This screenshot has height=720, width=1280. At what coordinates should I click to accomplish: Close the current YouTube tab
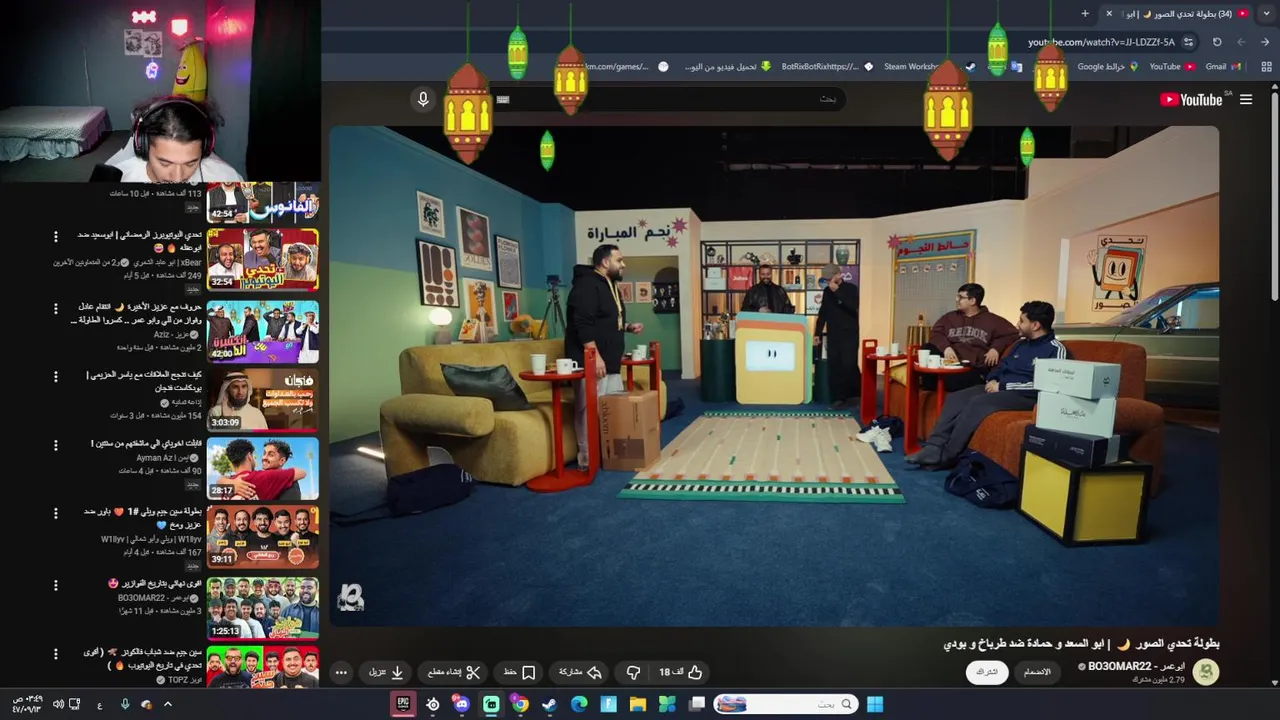1109,13
